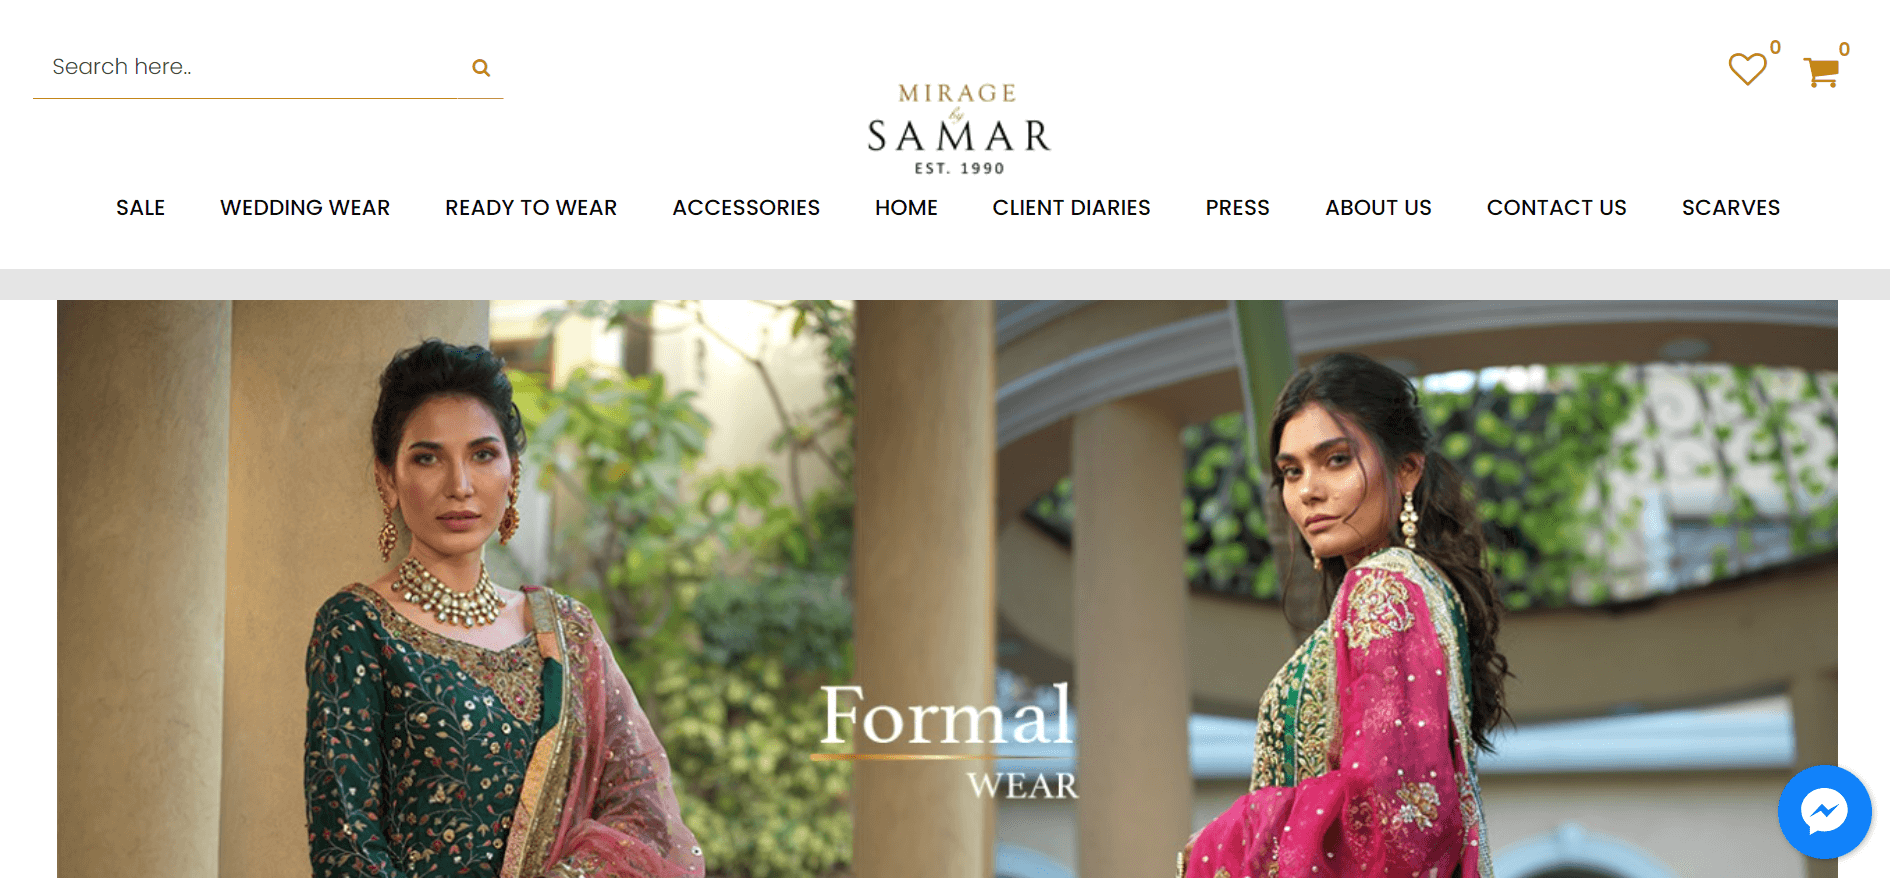Open the SALE menu item
The height and width of the screenshot is (878, 1890).
pos(140,208)
